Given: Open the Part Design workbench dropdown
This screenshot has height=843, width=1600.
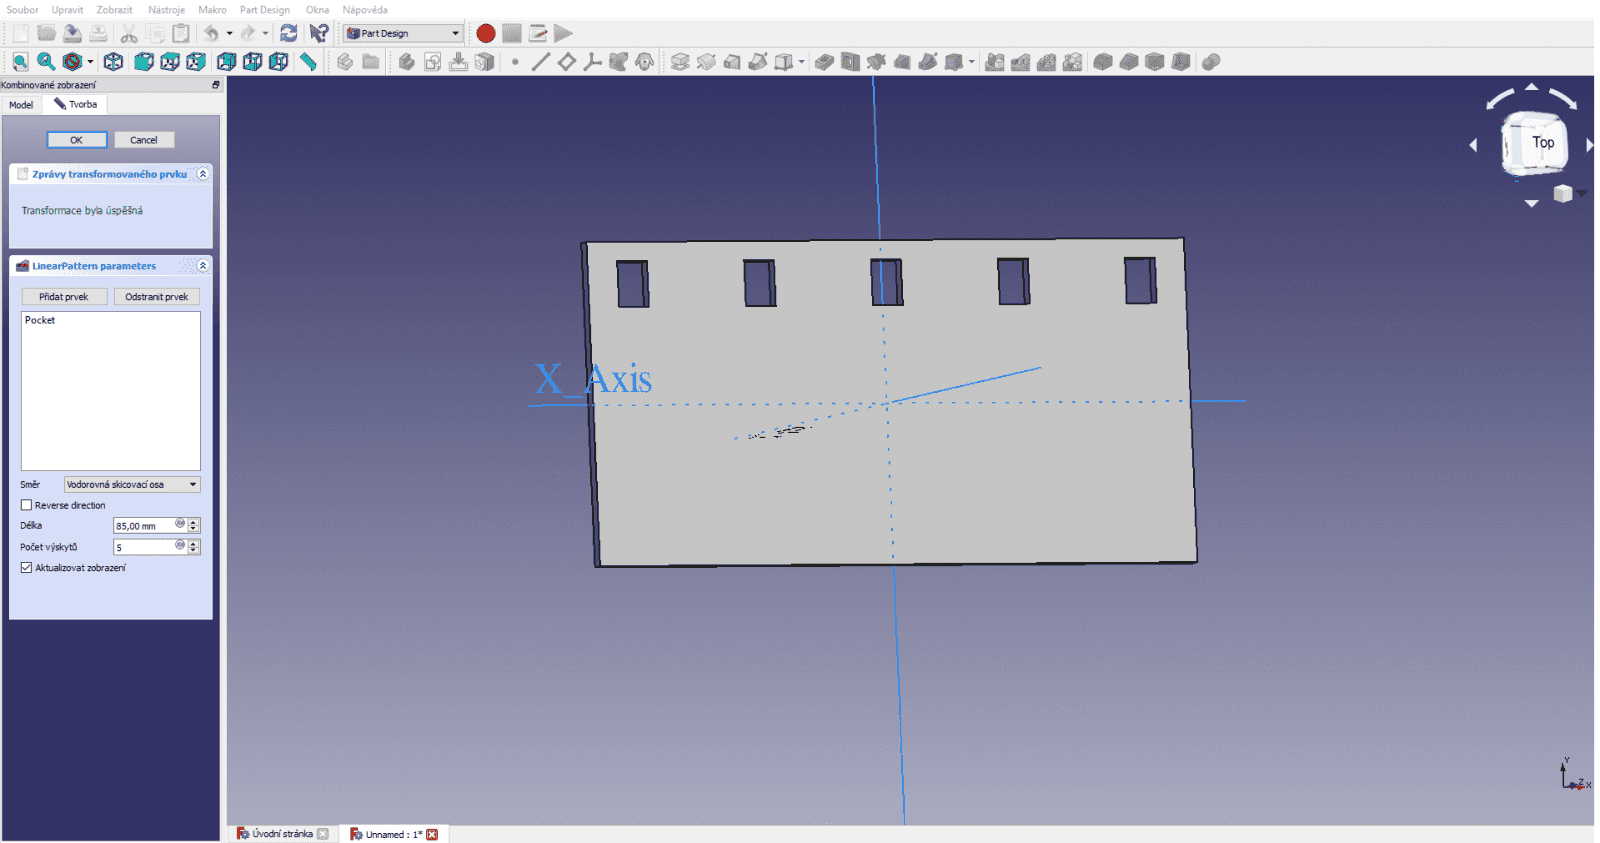Looking at the screenshot, I should (403, 33).
